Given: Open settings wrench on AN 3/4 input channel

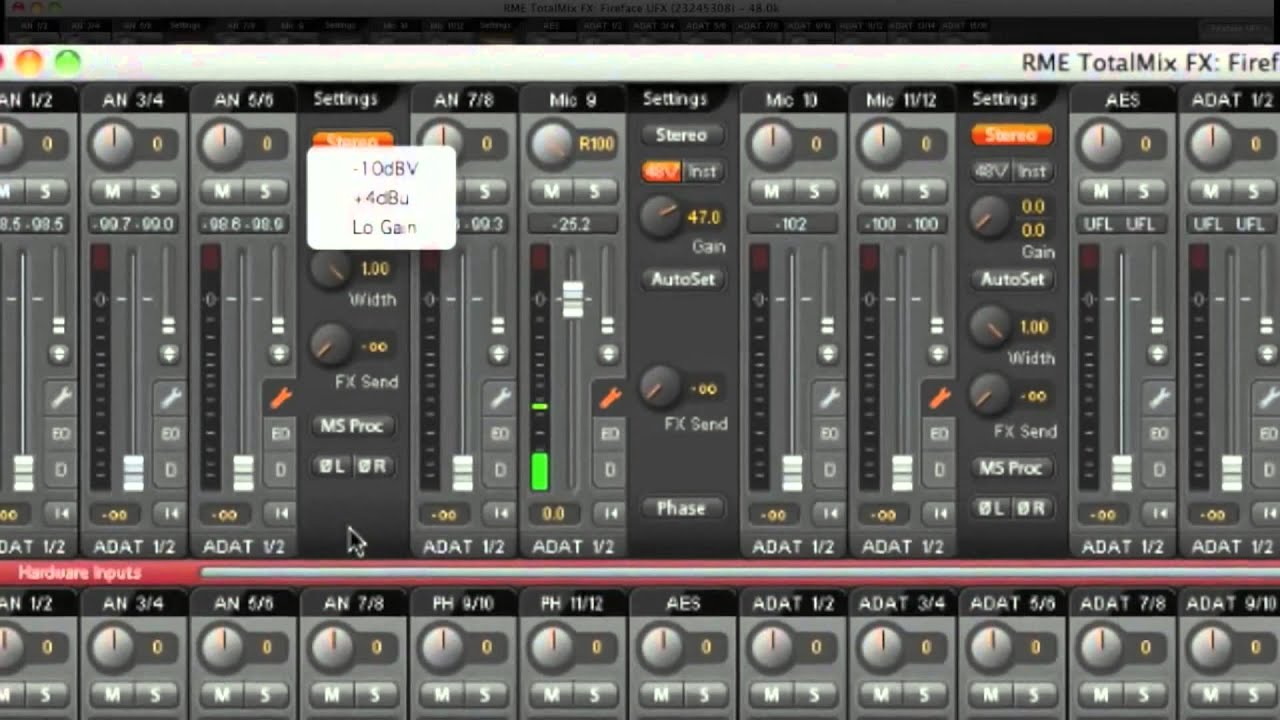Looking at the screenshot, I should [171, 398].
